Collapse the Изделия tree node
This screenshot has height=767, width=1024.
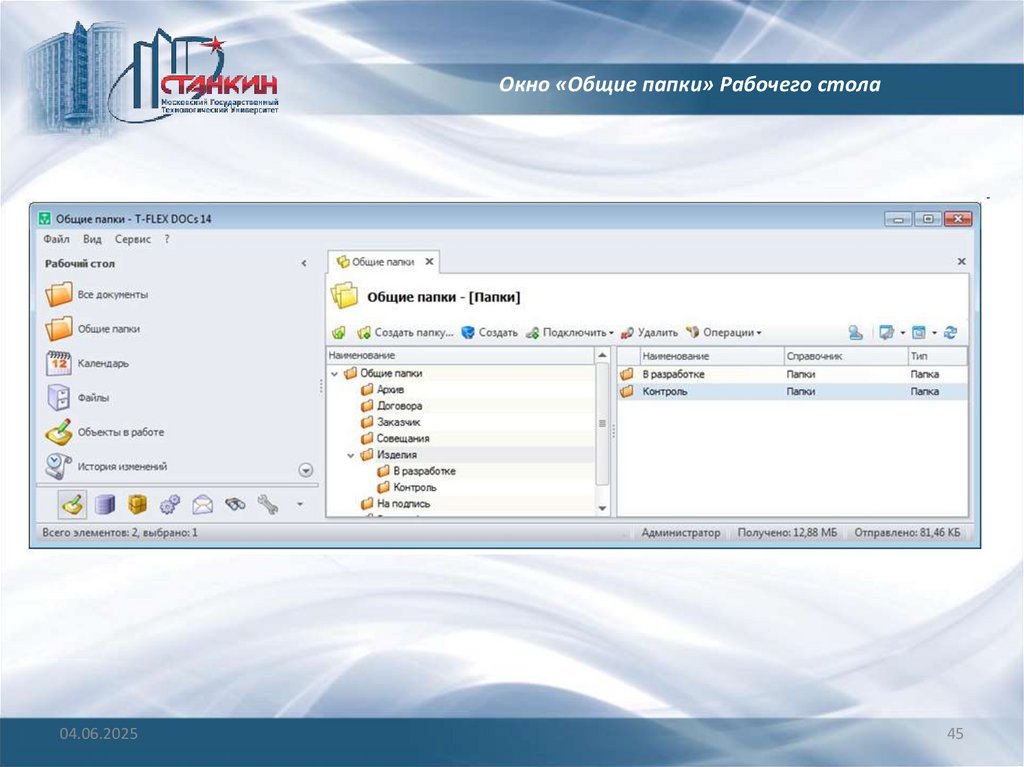pyautogui.click(x=351, y=455)
